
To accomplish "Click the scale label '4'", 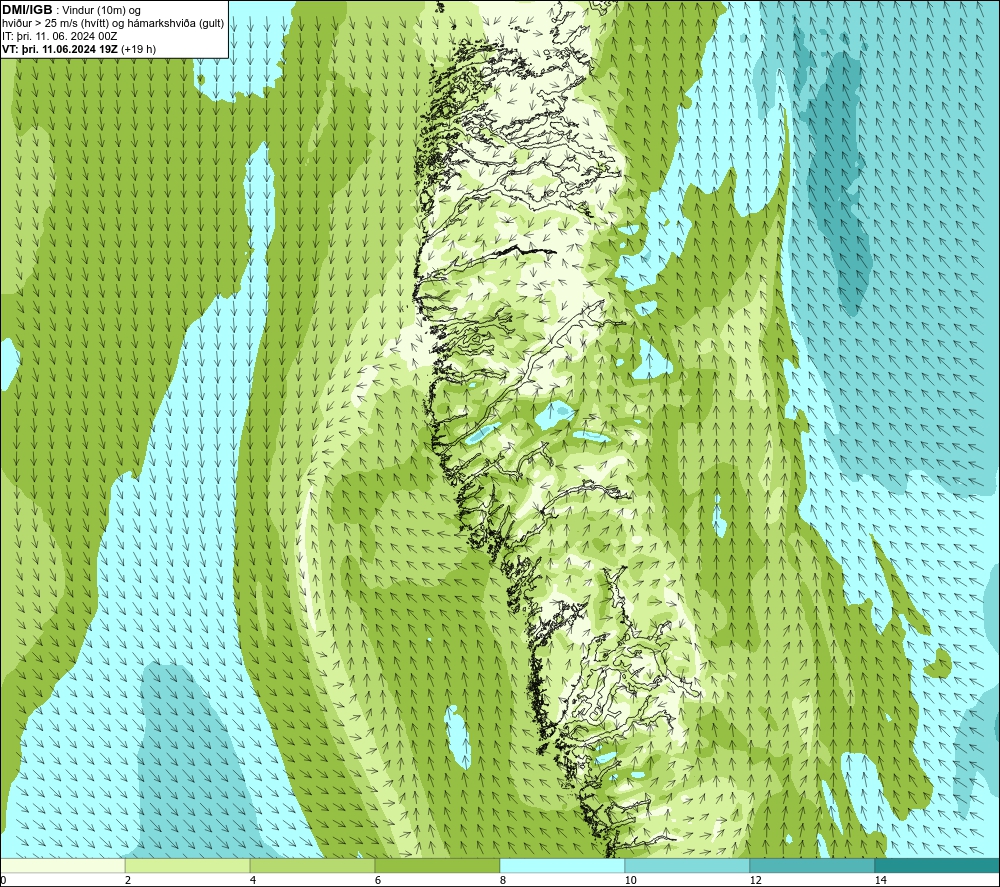I will pos(253,880).
